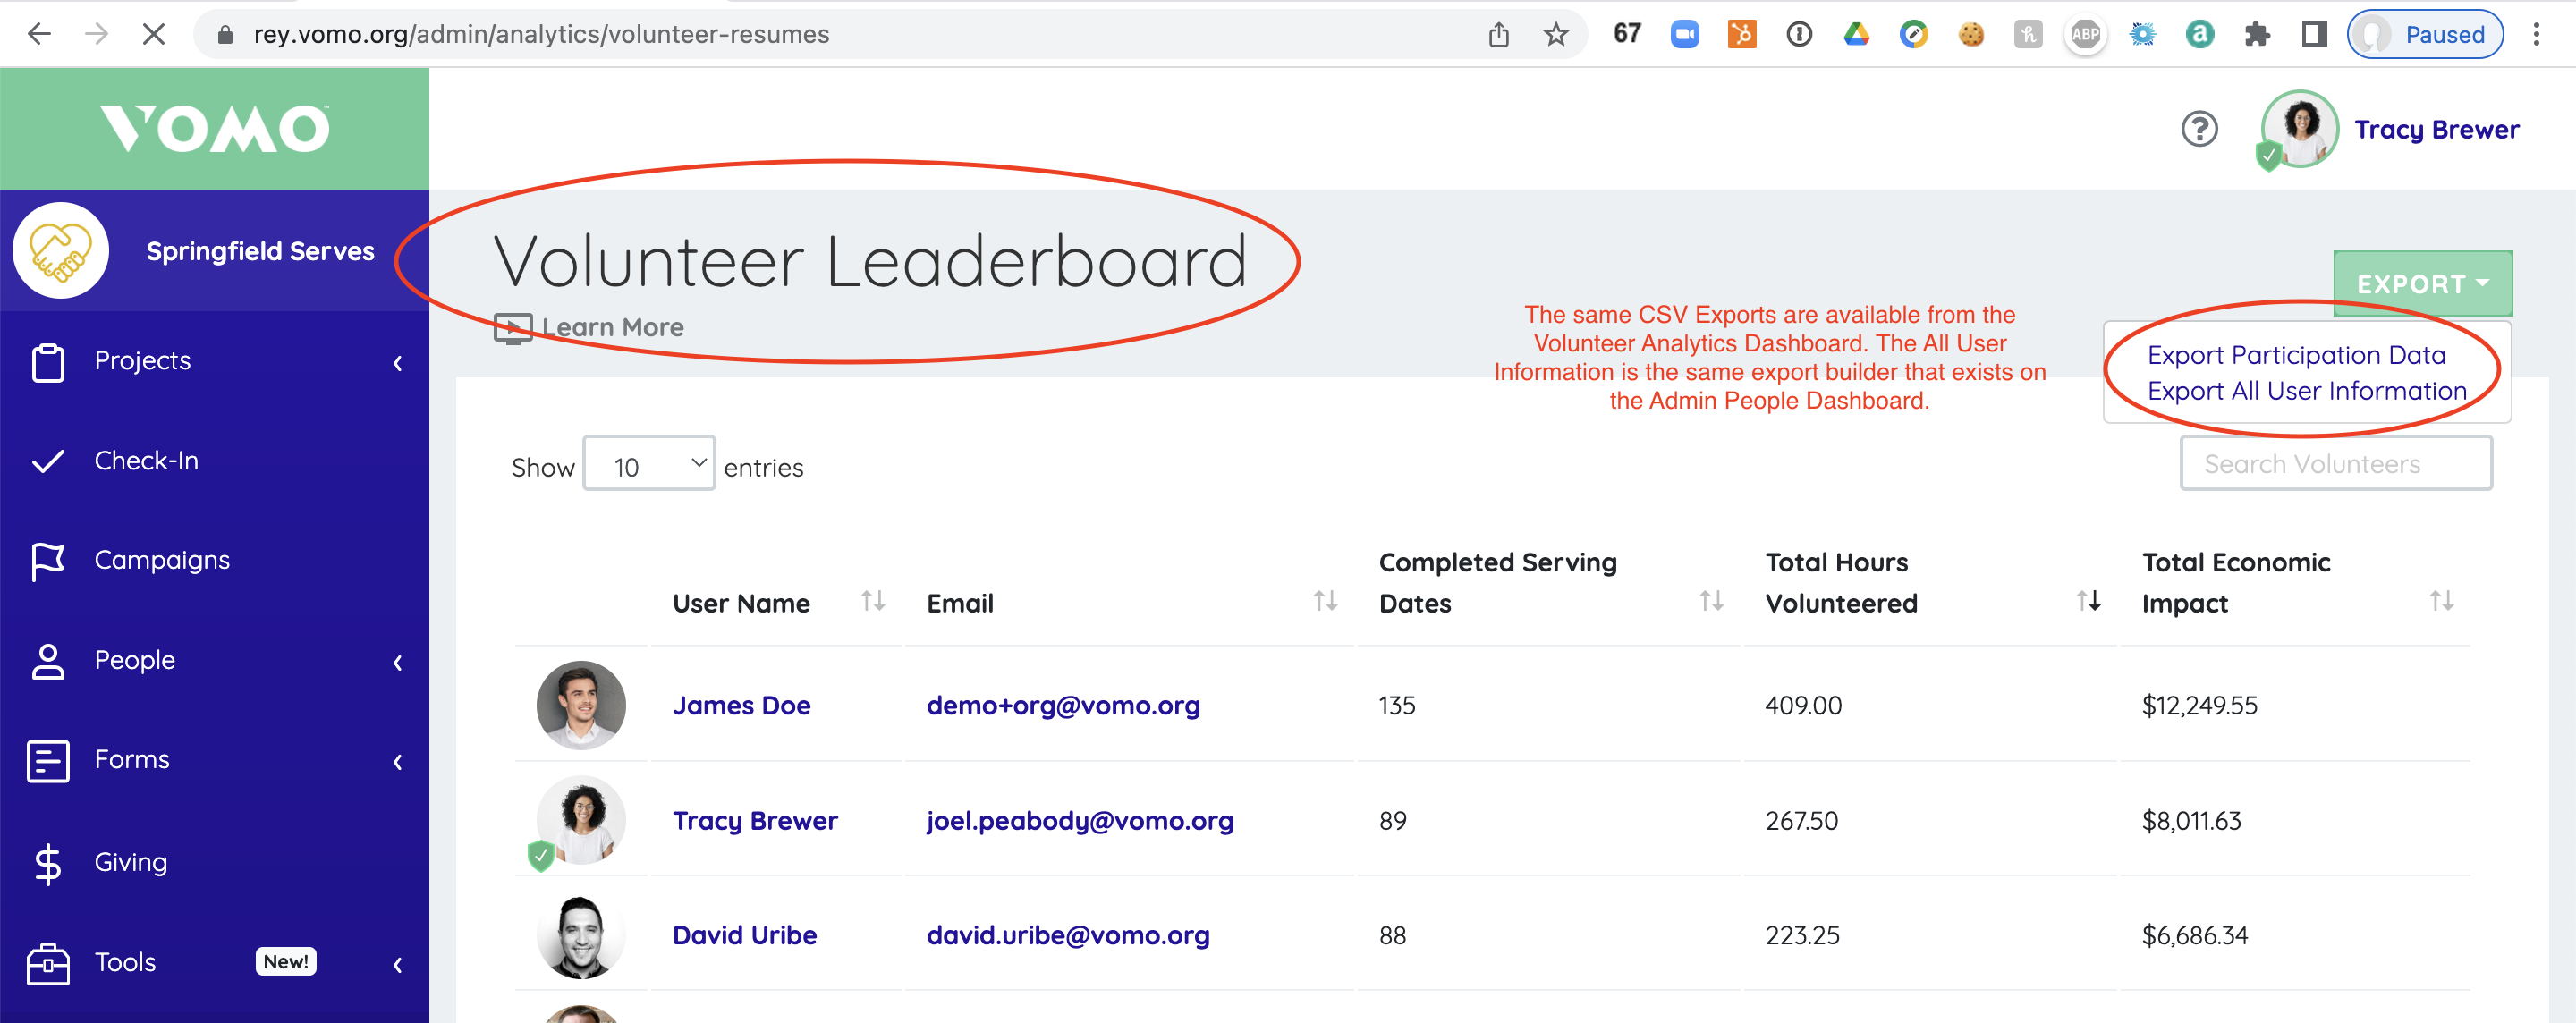Open Giving in the sidebar
Screen dimensions: 2576x1023
131,862
